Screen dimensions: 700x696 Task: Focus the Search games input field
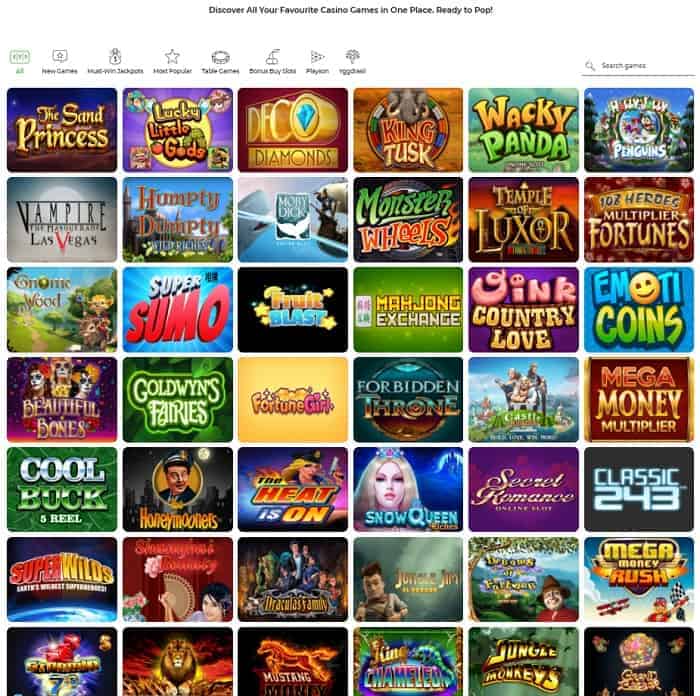(x=638, y=66)
